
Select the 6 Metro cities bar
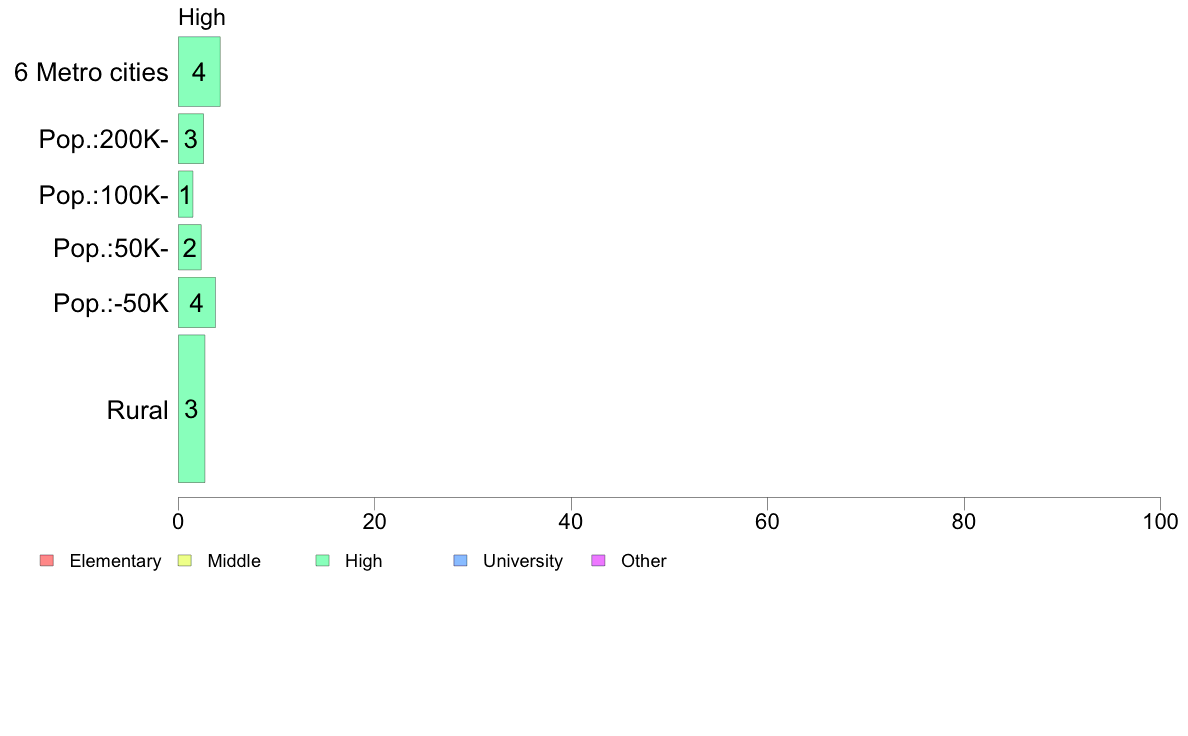[x=199, y=71]
